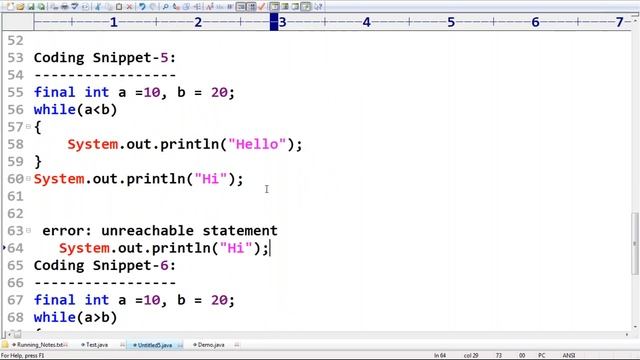640x360 pixels.
Task: Click the 'ln 64' status bar entry
Action: 440,356
